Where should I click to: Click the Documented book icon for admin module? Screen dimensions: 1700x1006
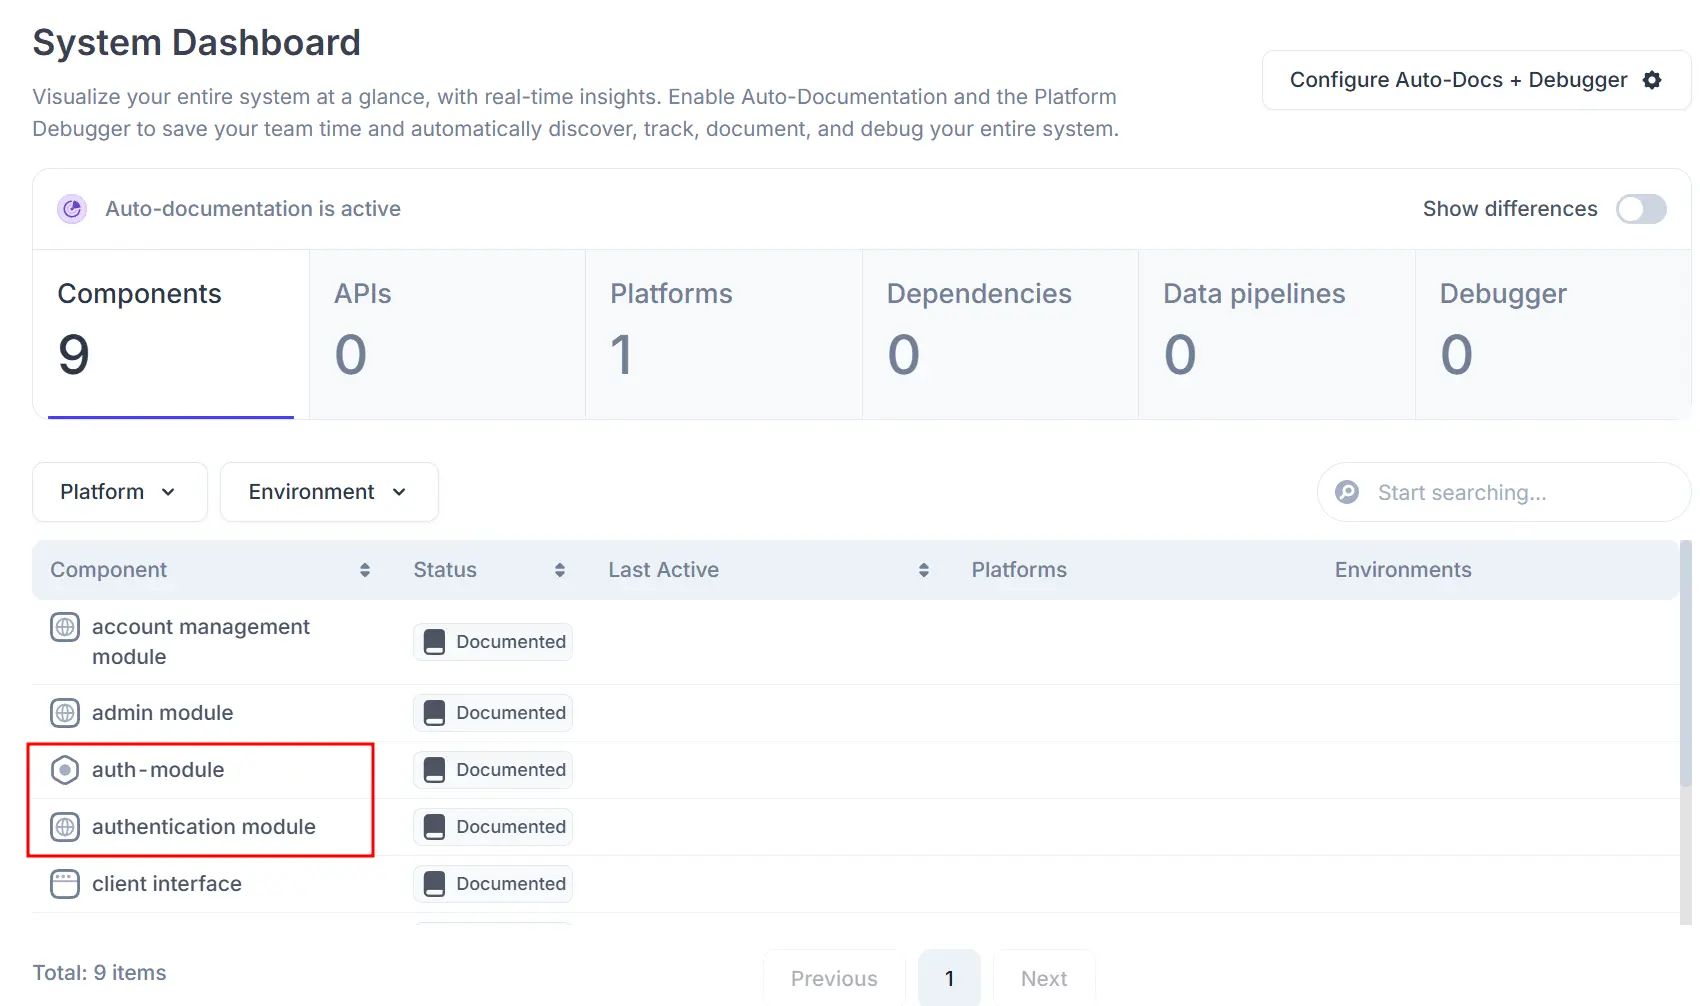pos(434,713)
